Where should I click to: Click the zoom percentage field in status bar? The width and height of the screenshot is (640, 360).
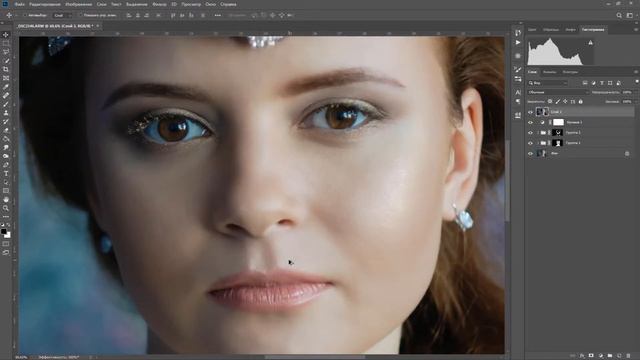pos(21,357)
